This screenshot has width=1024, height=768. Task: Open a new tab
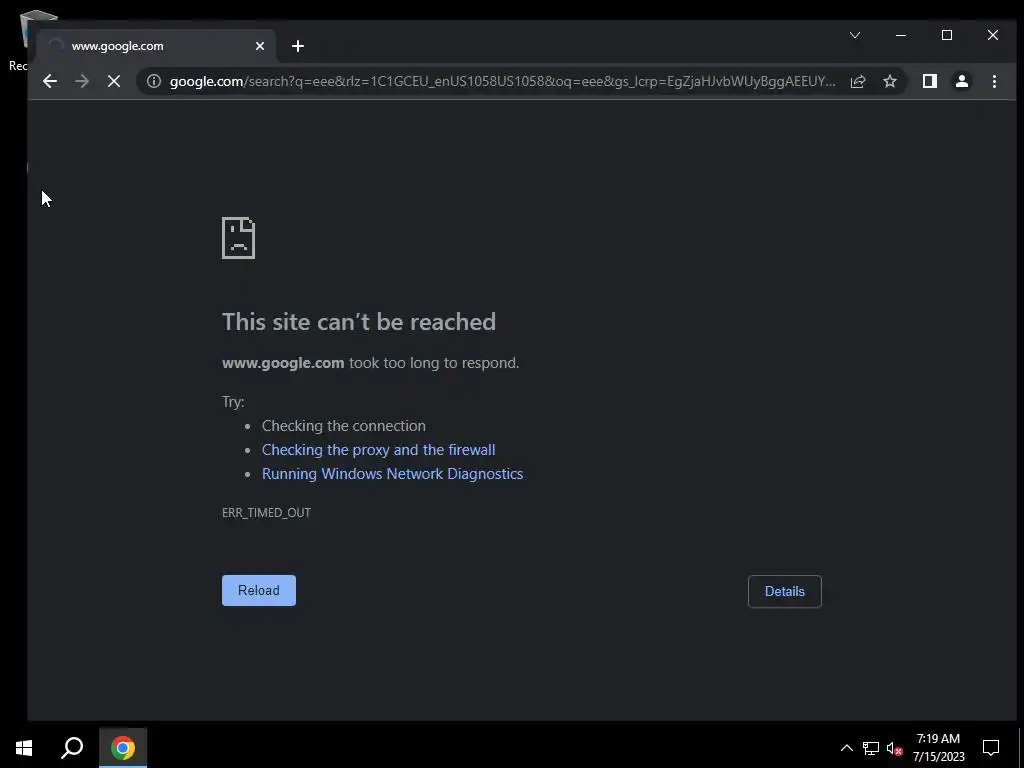(x=298, y=46)
